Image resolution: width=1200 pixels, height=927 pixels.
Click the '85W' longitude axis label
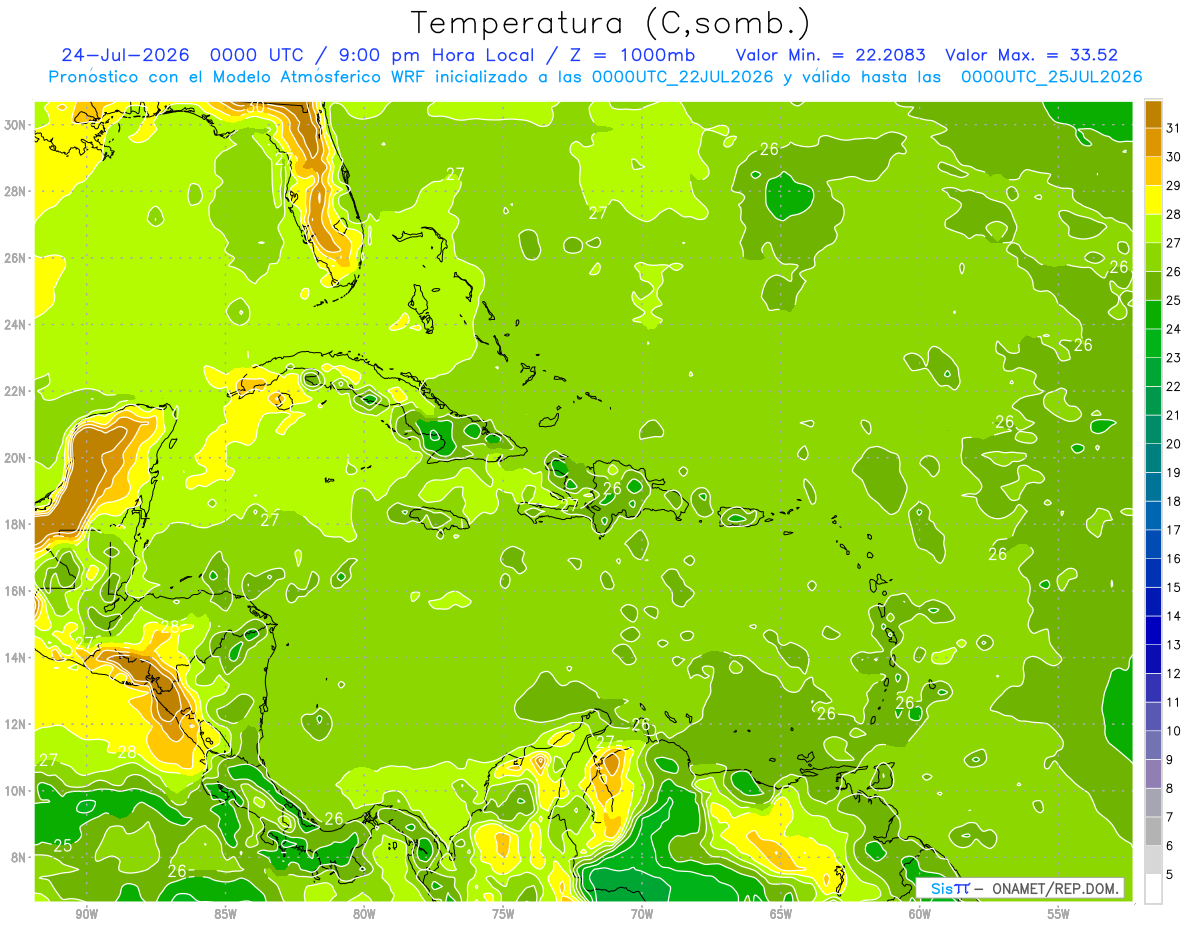225,914
